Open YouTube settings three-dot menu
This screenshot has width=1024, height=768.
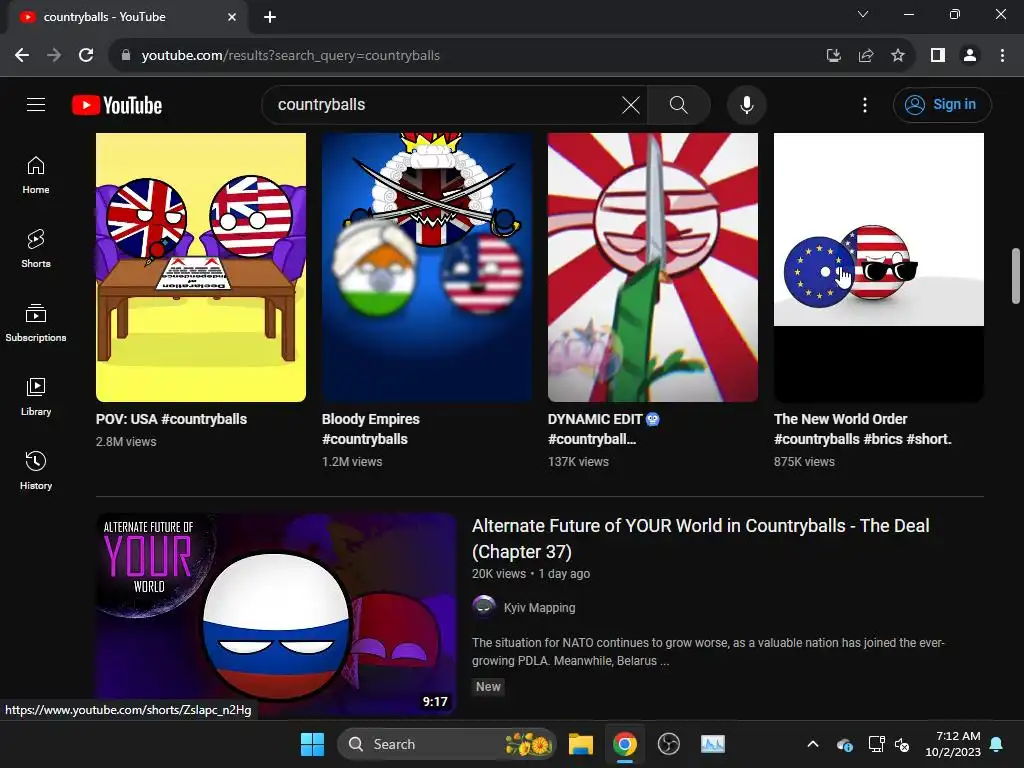pos(865,104)
